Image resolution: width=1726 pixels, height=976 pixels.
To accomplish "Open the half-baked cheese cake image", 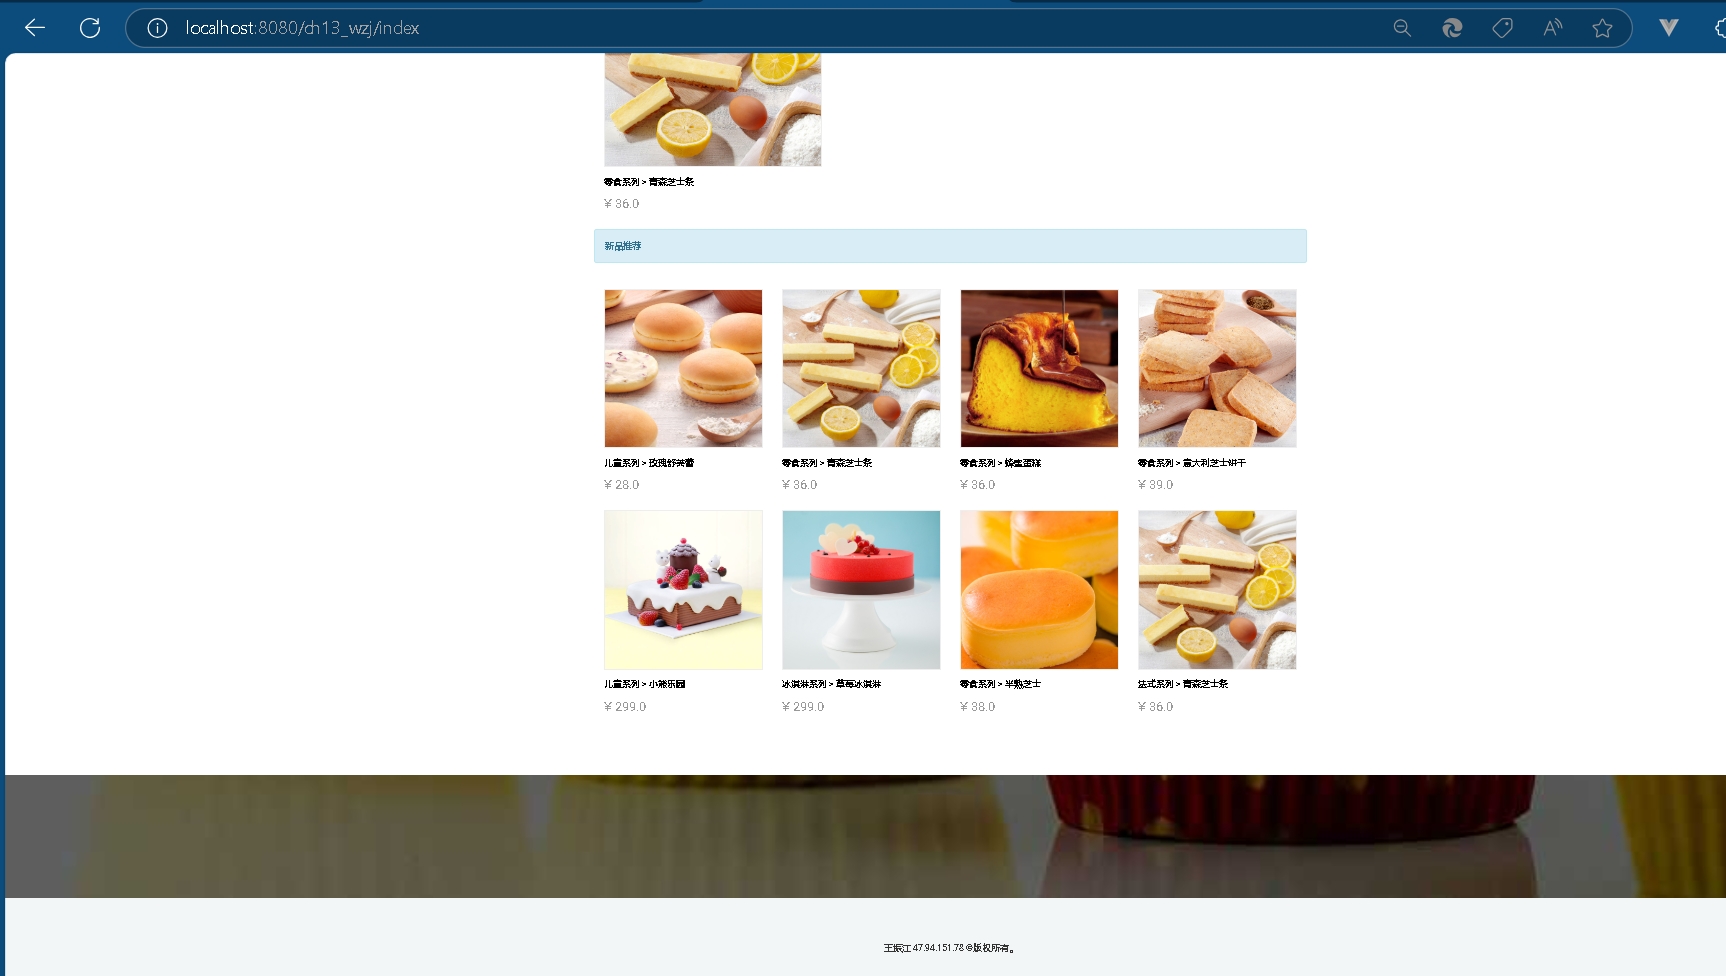I will point(1039,590).
